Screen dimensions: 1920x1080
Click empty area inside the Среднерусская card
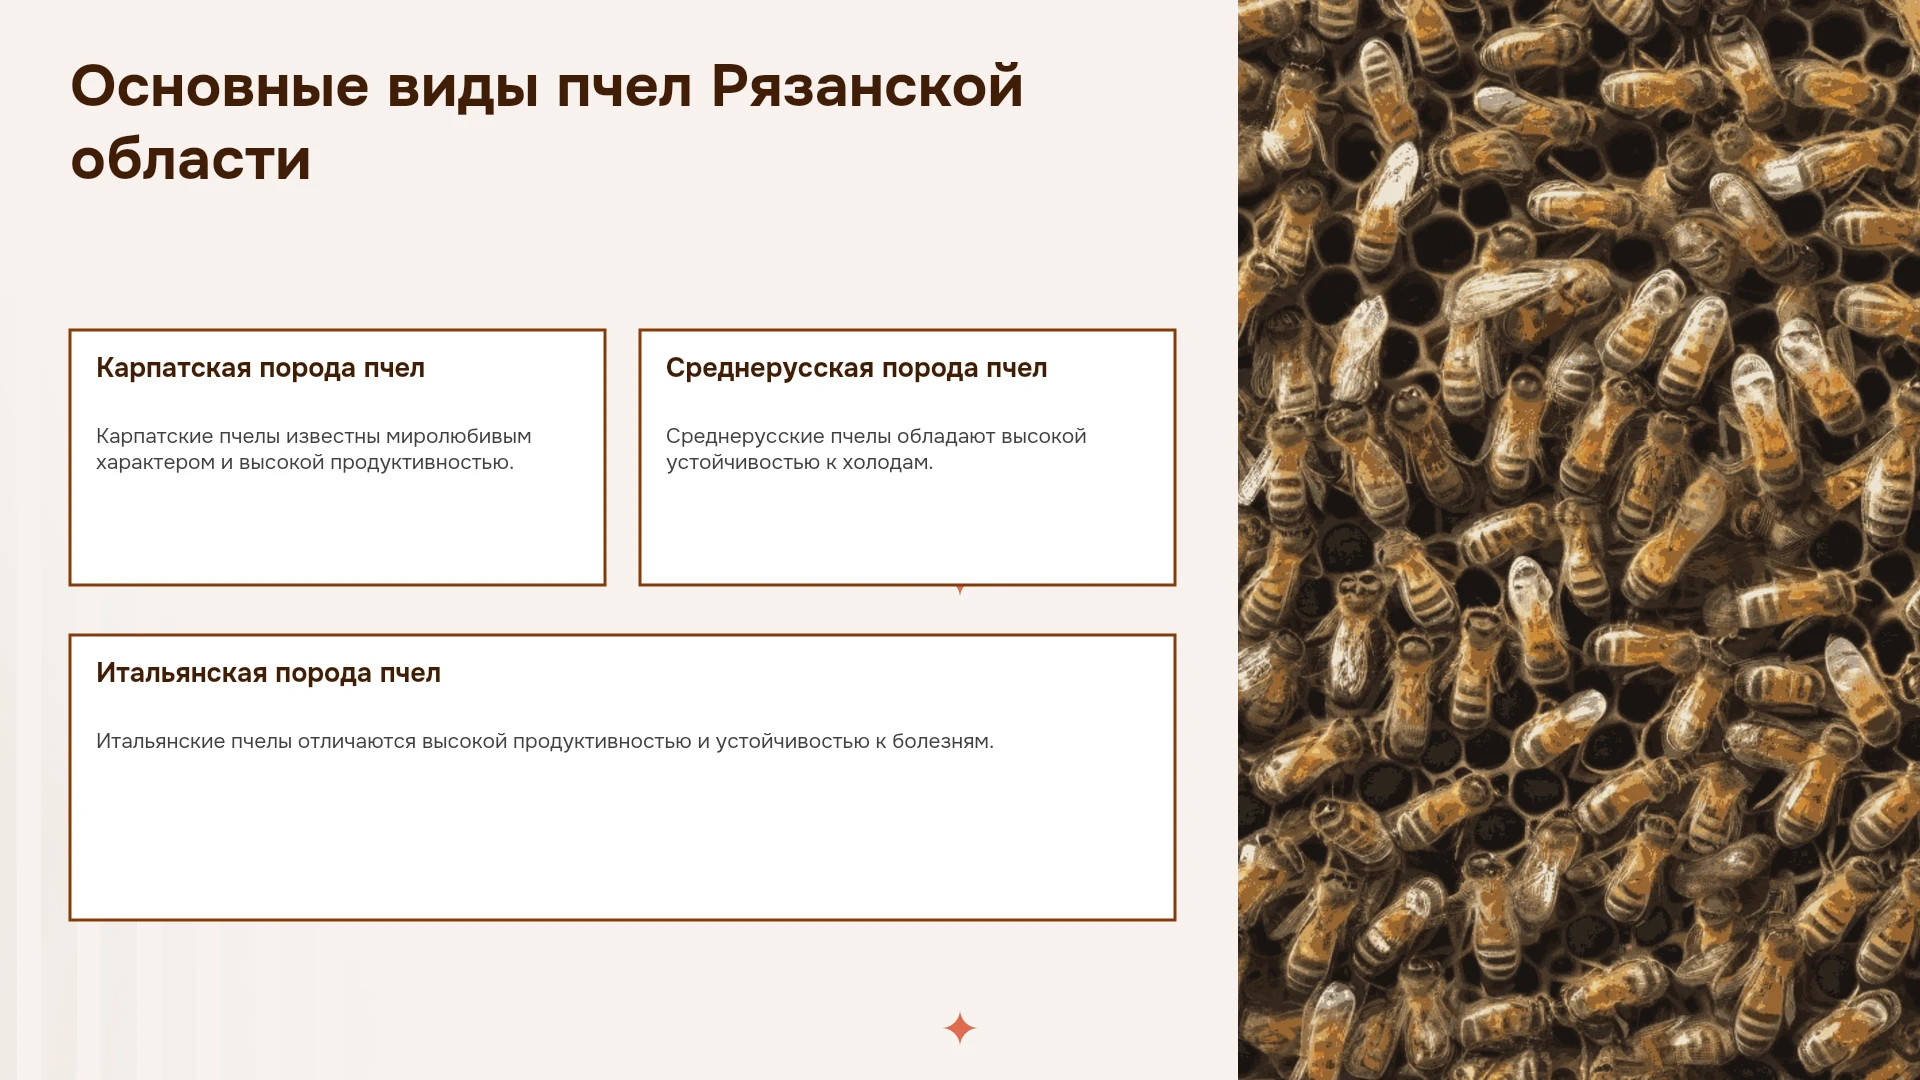pos(907,530)
